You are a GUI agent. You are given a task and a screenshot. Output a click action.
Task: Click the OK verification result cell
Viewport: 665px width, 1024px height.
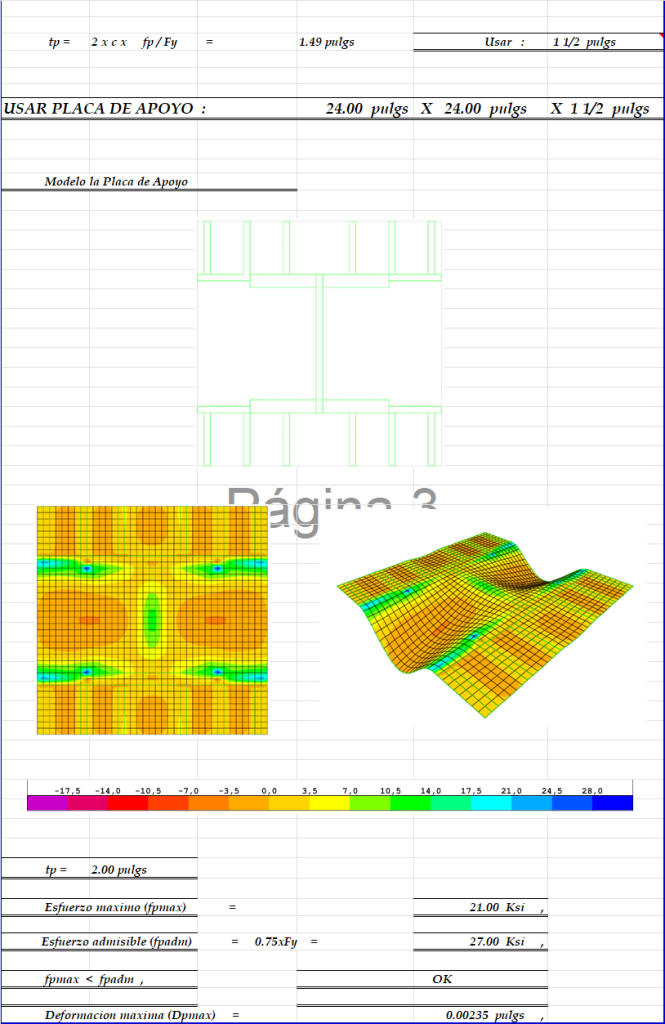422,978
